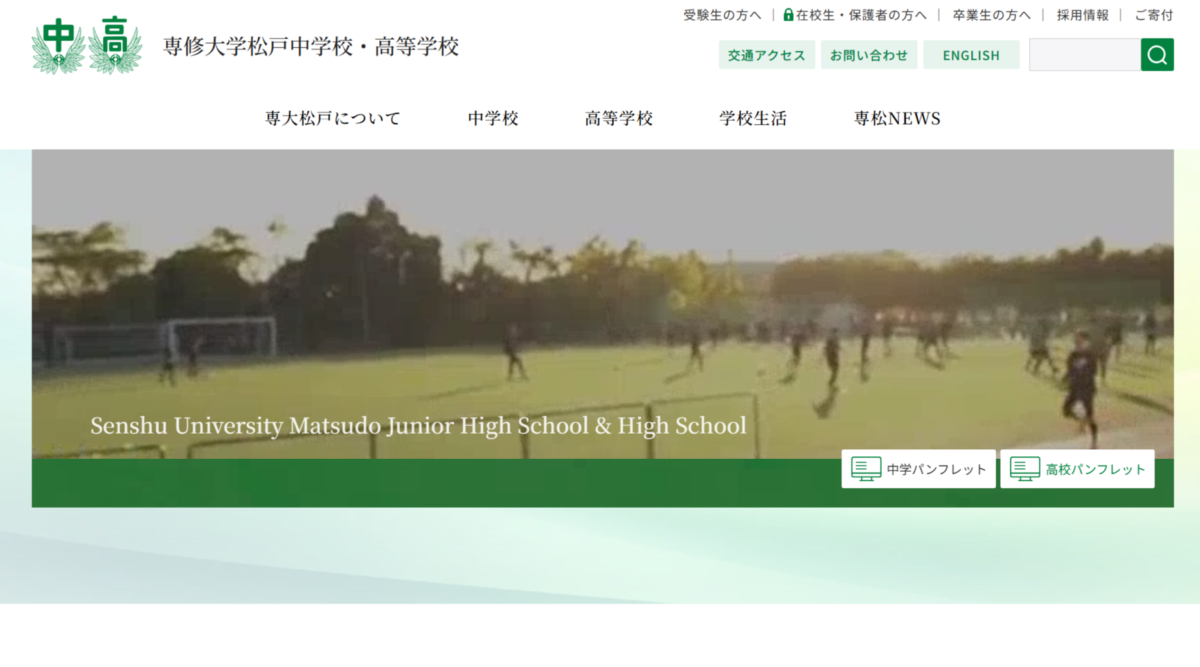The image size is (1200, 667).
Task: Click the monitor icon on 中学パンフレット
Action: point(866,469)
